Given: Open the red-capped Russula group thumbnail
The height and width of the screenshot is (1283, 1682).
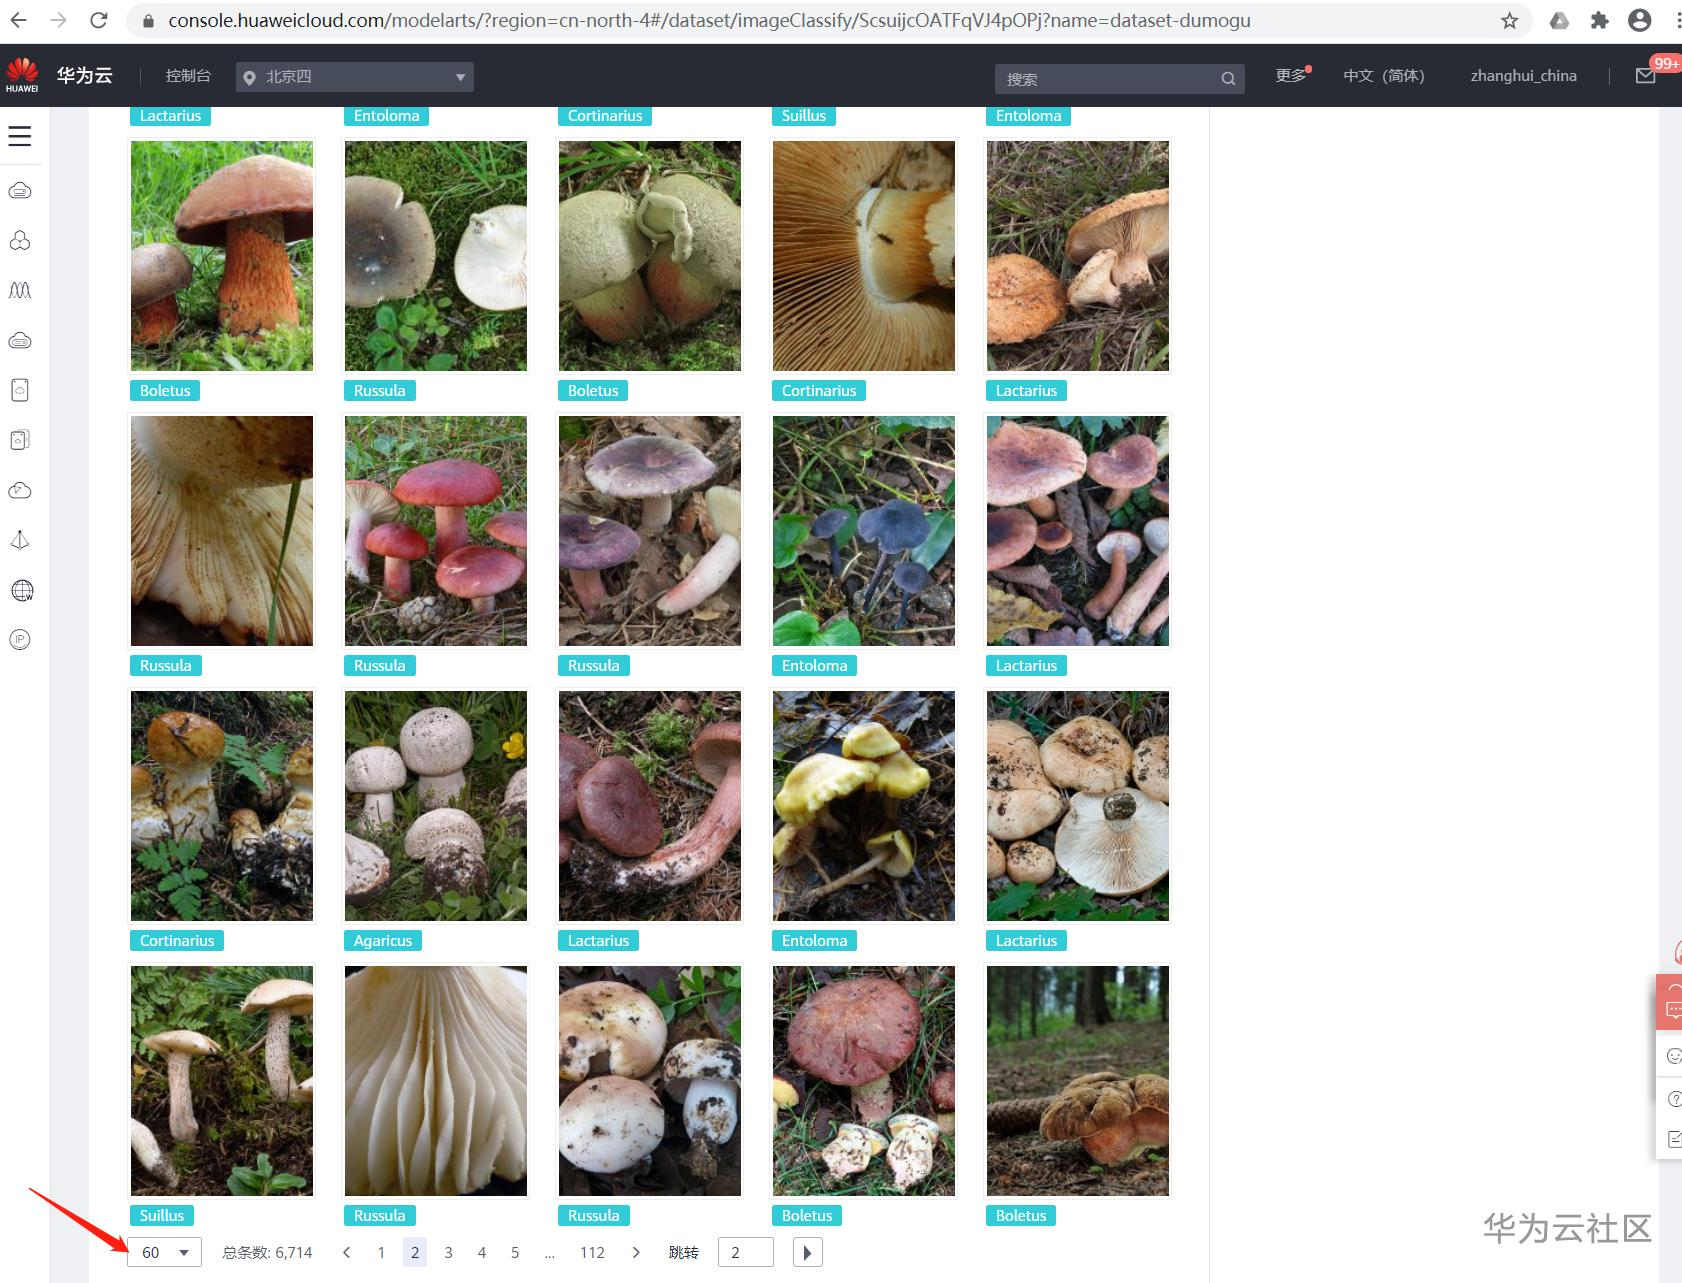Looking at the screenshot, I should pos(436,531).
